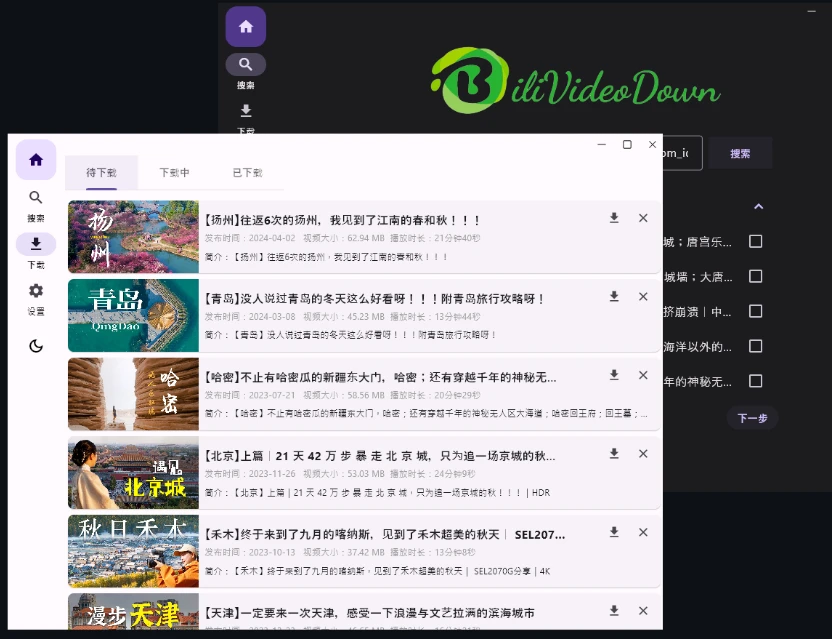832x639 pixels.
Task: Collapse the list with the chevron-up arrow
Action: tap(758, 206)
